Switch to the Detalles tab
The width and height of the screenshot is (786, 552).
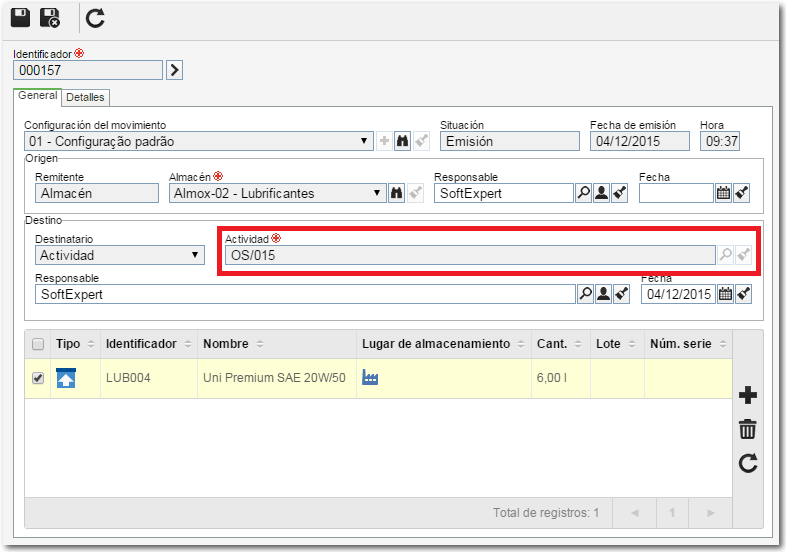click(85, 97)
